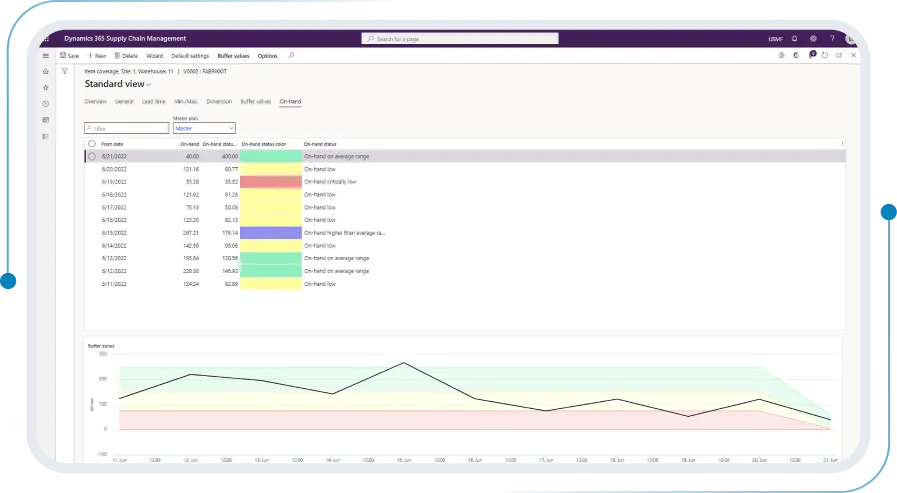Screen dimensions: 897x493
Task: Select the On-hand tab
Action: pyautogui.click(x=290, y=102)
